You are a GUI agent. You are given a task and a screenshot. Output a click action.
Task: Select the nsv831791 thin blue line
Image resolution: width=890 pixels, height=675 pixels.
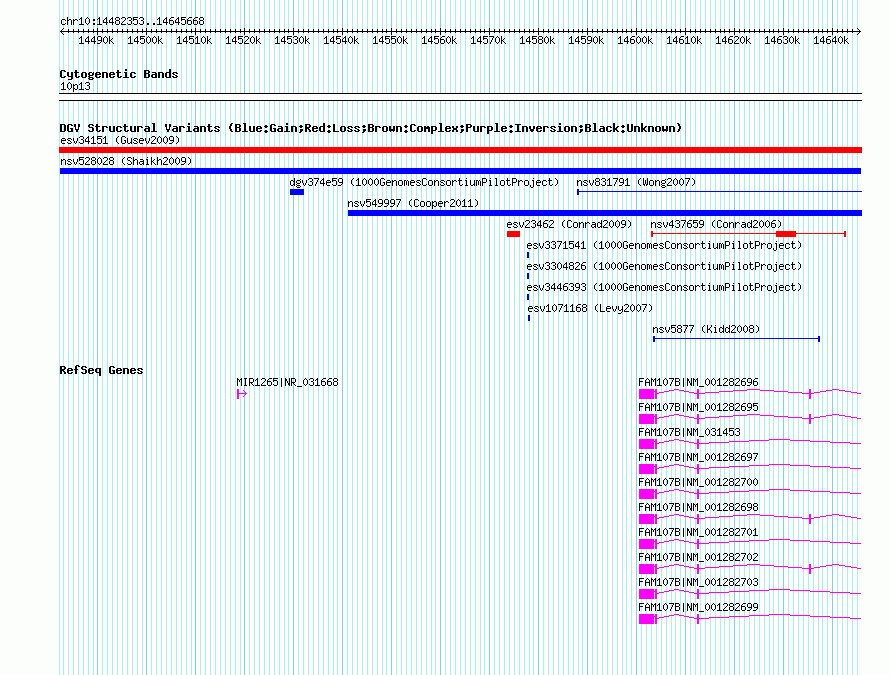(720, 192)
